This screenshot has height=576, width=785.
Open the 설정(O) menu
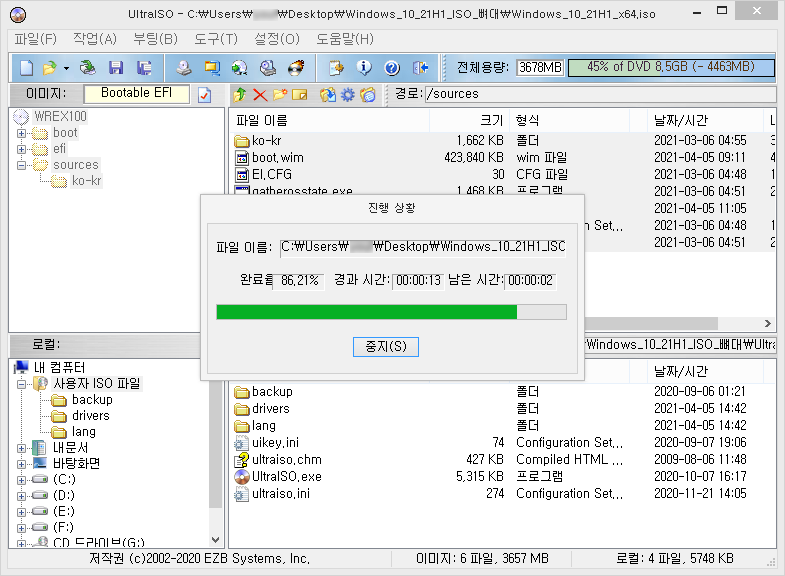tap(276, 39)
